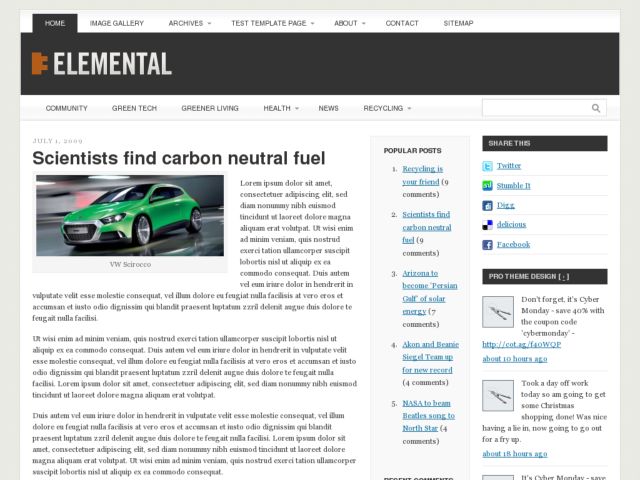Click the Elemental logo icon
Image resolution: width=640 pixels, height=480 pixels.
click(x=40, y=63)
